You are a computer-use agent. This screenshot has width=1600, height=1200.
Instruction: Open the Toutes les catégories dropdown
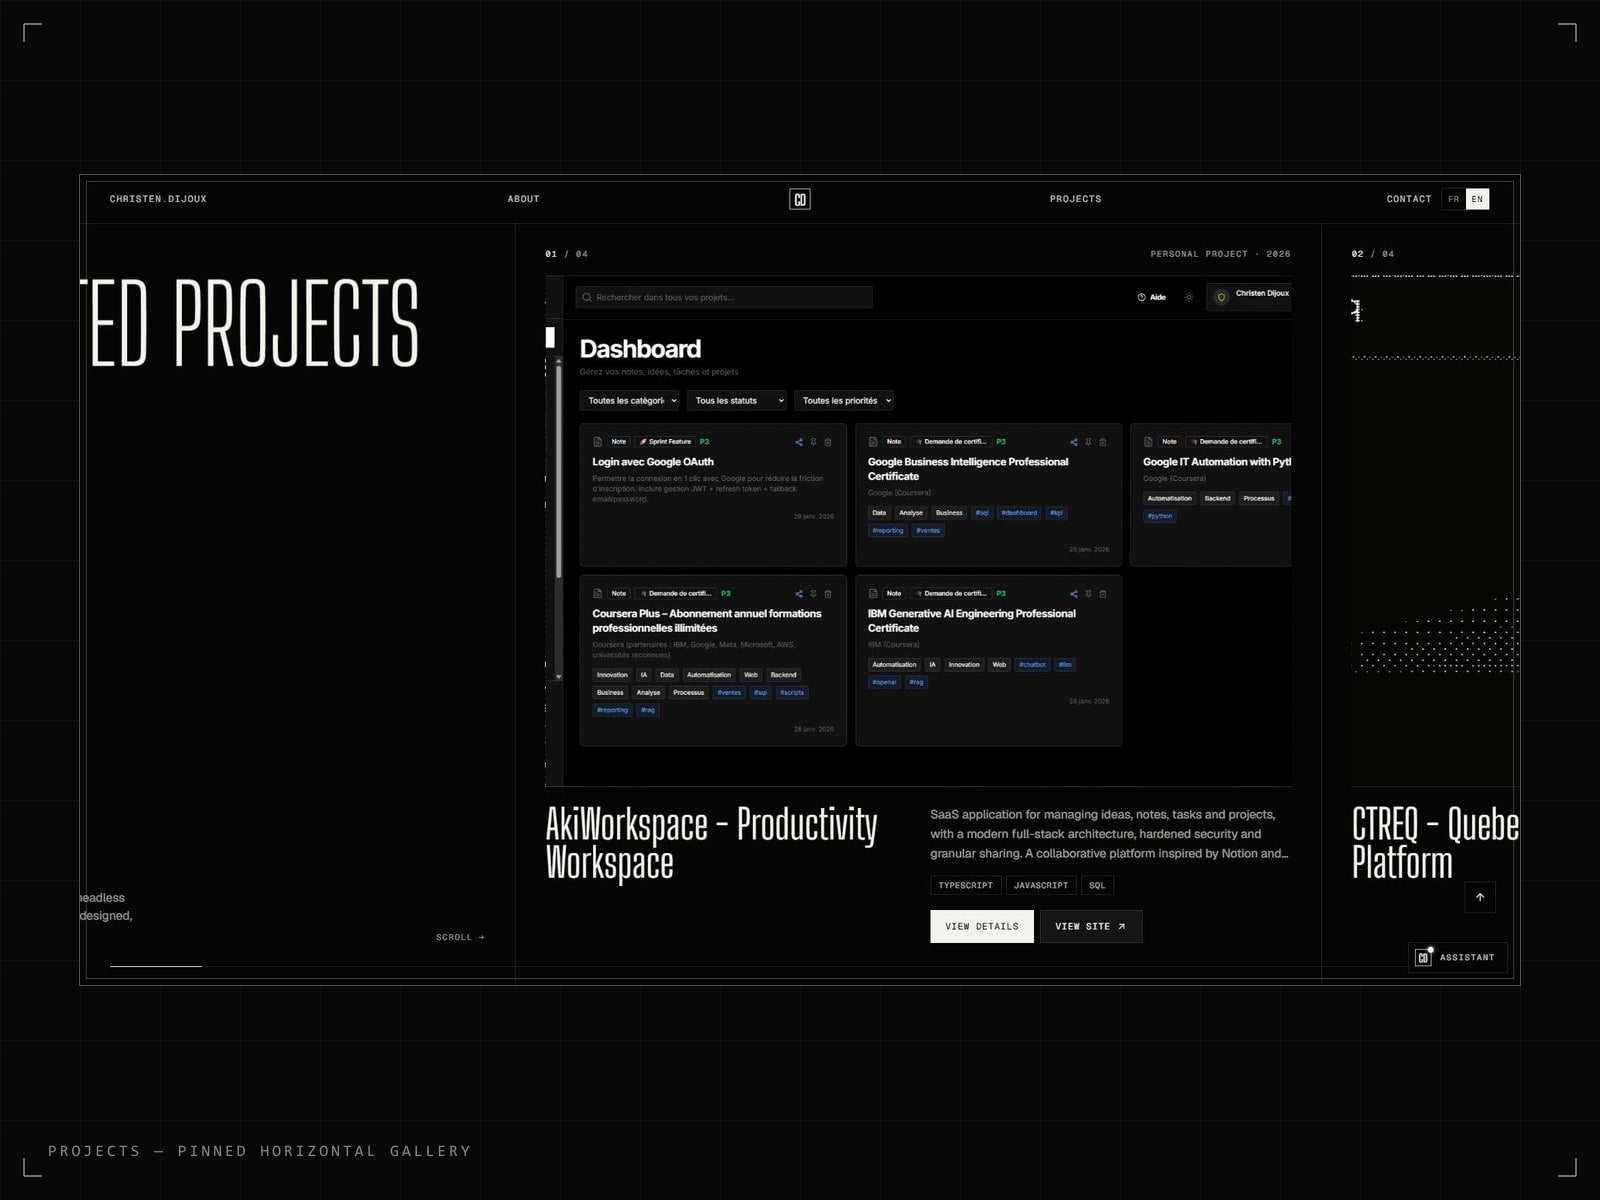(x=629, y=401)
